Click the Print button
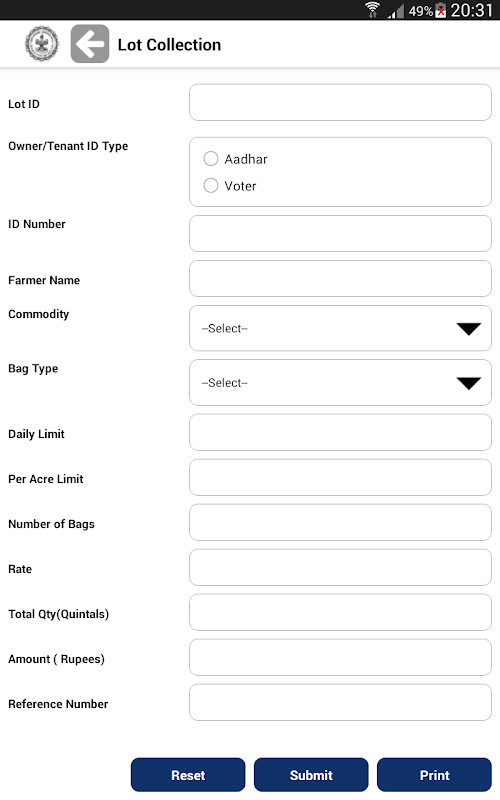The width and height of the screenshot is (500, 800). (x=434, y=775)
